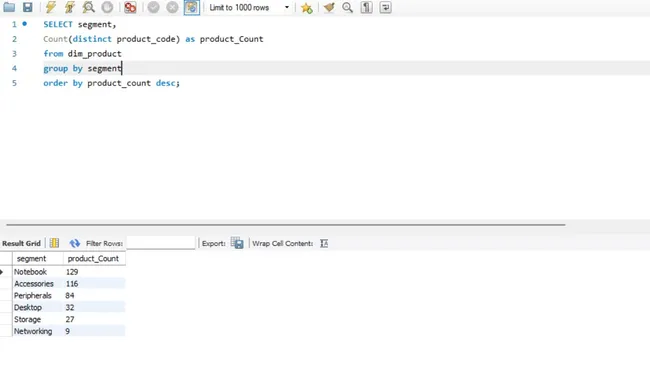Select the Desktop cell

38,308
